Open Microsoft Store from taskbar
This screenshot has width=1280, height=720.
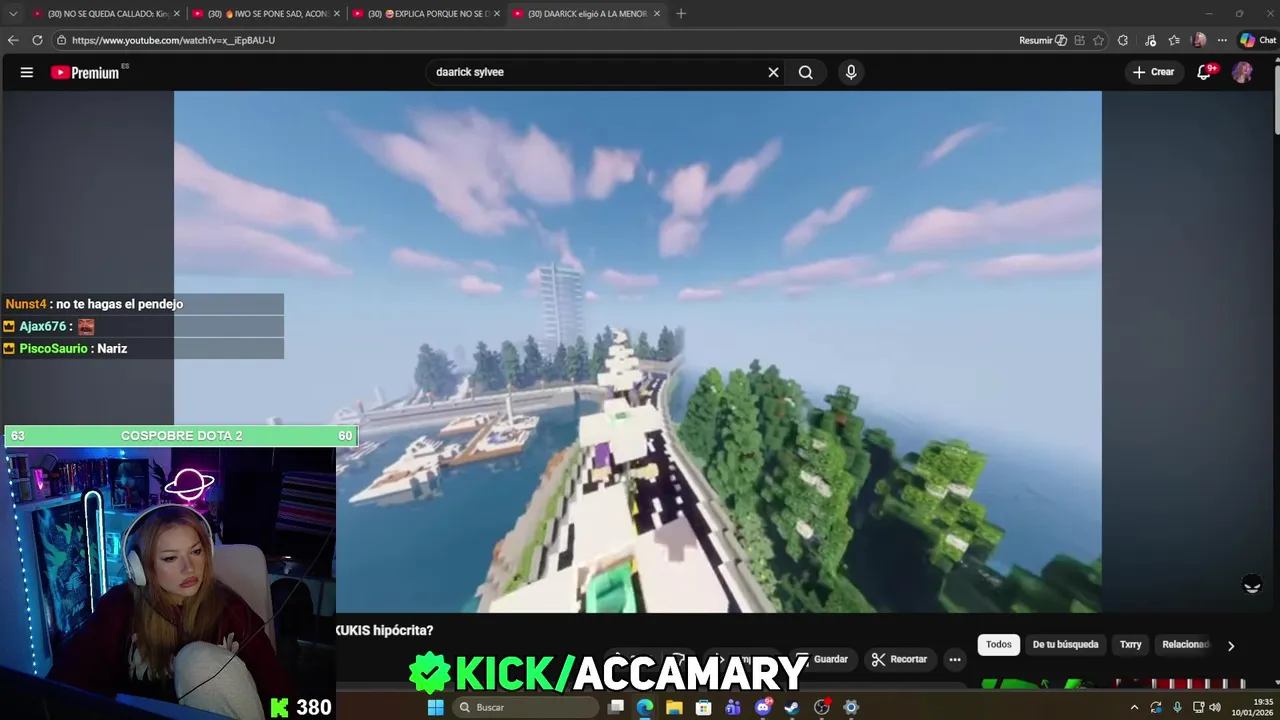(x=704, y=707)
